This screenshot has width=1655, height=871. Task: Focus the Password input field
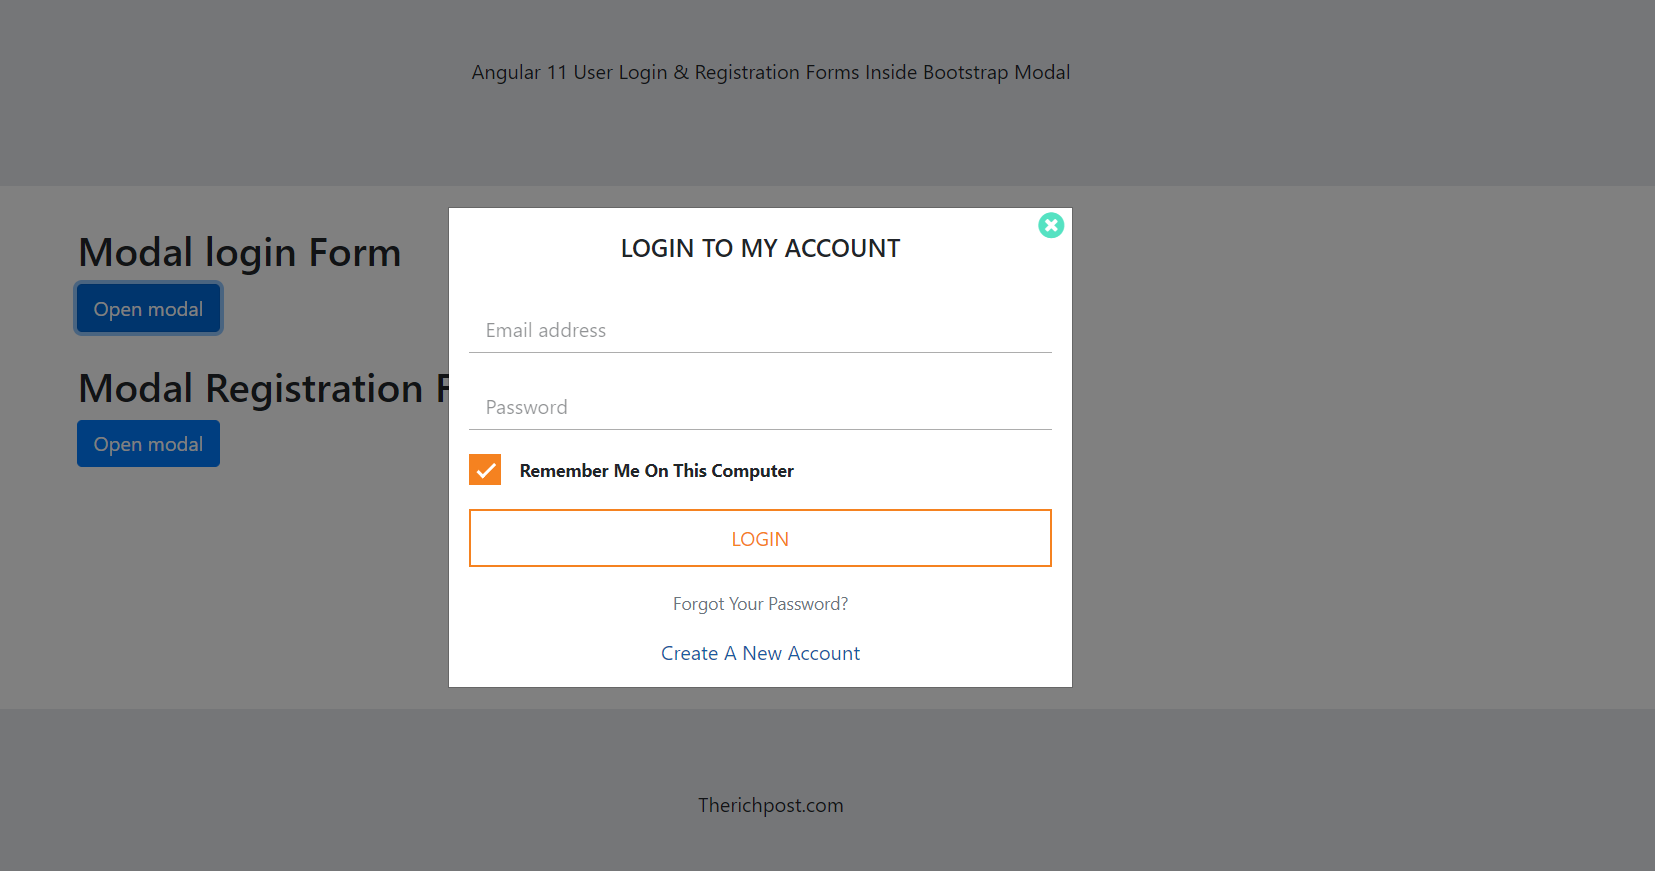tap(760, 407)
